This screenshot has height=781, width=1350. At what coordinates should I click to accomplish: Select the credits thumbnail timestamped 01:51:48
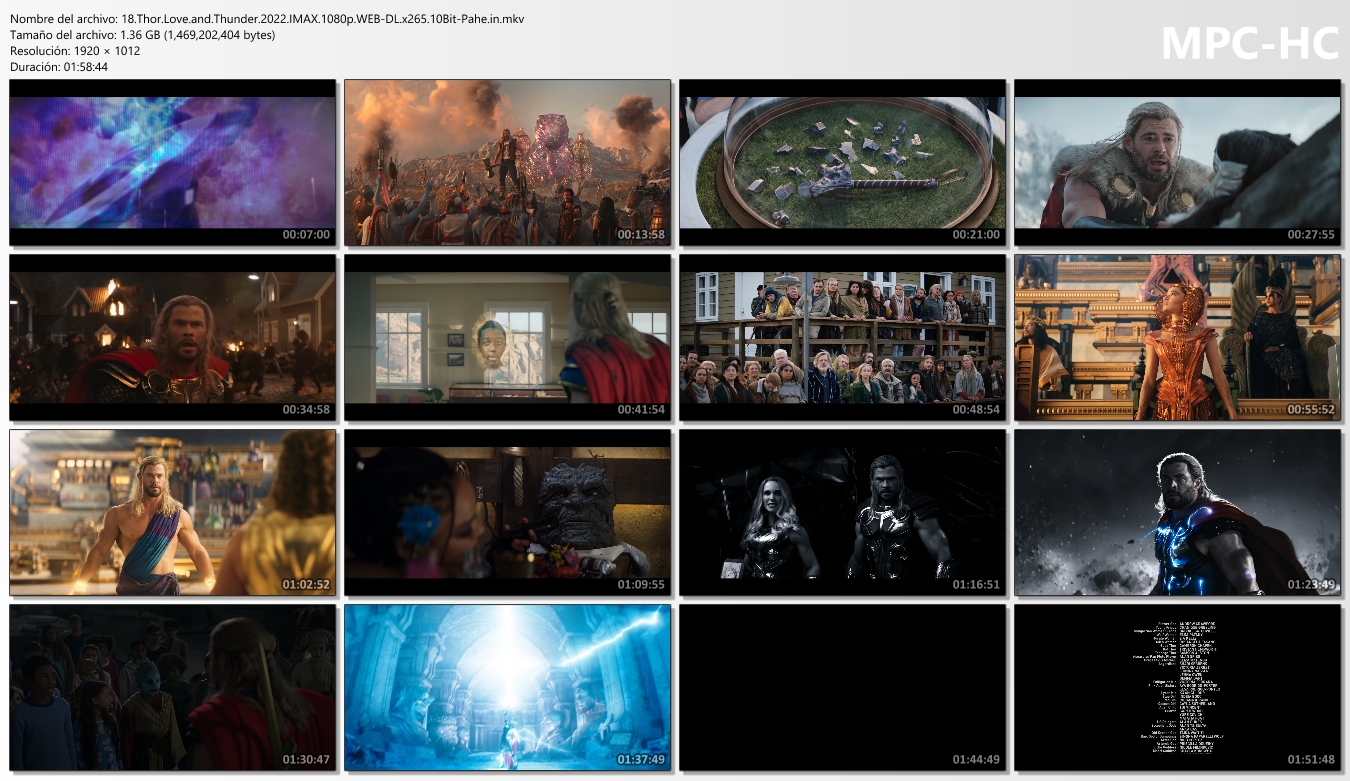pos(1177,688)
